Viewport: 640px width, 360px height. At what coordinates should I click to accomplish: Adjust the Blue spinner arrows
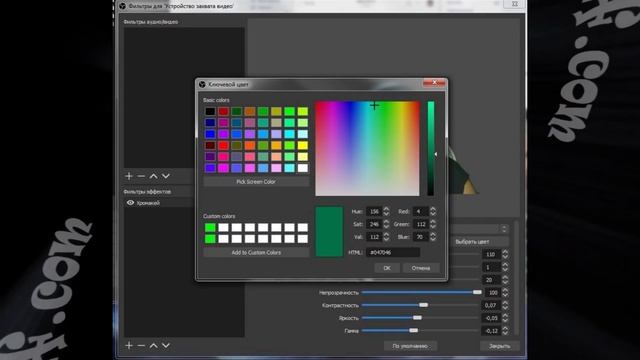click(433, 237)
